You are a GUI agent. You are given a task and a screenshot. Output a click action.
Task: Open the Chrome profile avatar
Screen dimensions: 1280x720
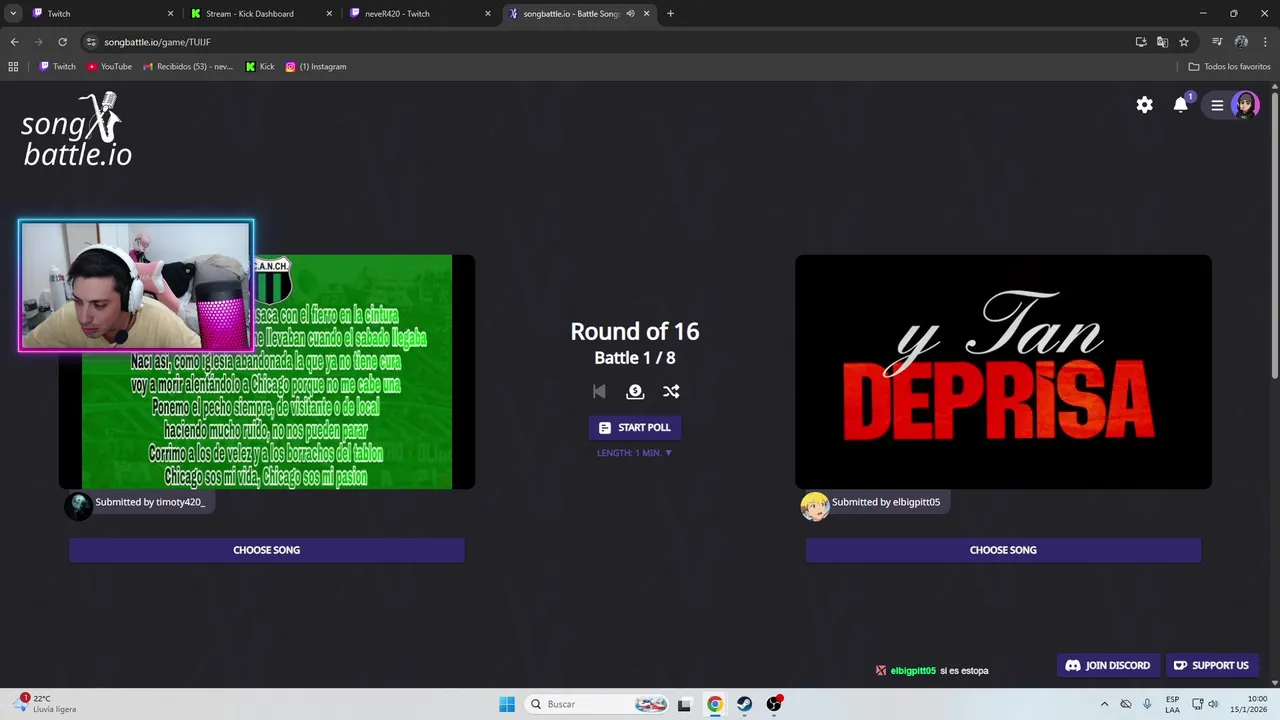click(1241, 42)
